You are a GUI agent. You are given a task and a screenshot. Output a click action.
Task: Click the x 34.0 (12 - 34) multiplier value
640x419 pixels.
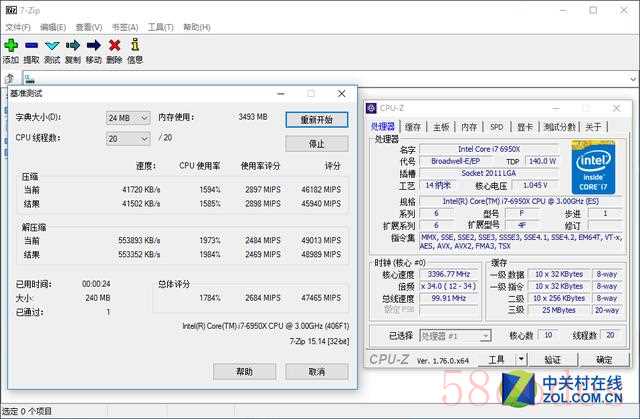point(449,286)
